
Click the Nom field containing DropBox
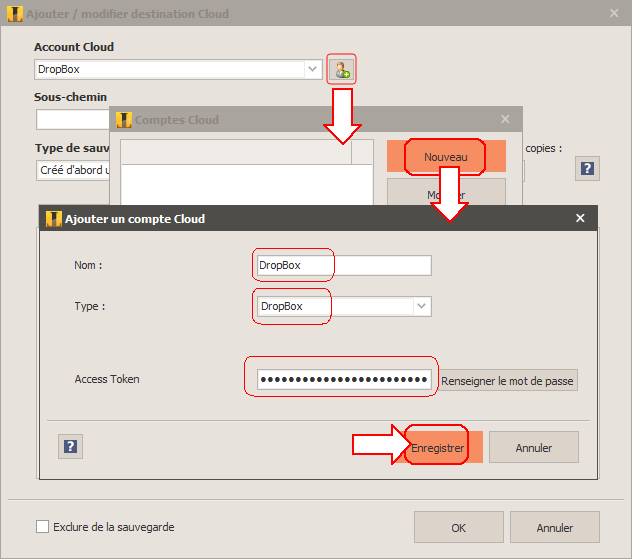coord(344,265)
